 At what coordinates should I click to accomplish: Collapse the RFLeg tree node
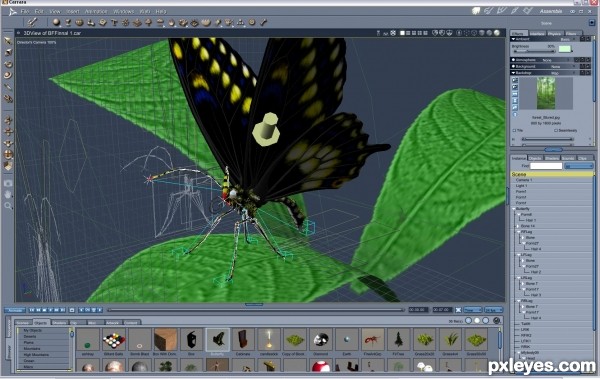point(519,232)
